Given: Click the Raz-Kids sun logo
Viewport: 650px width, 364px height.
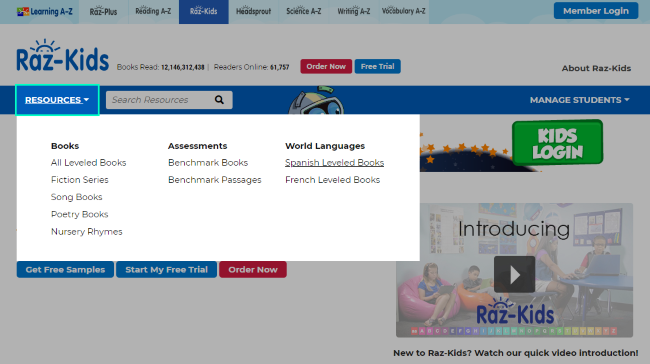Looking at the screenshot, I should pos(63,56).
